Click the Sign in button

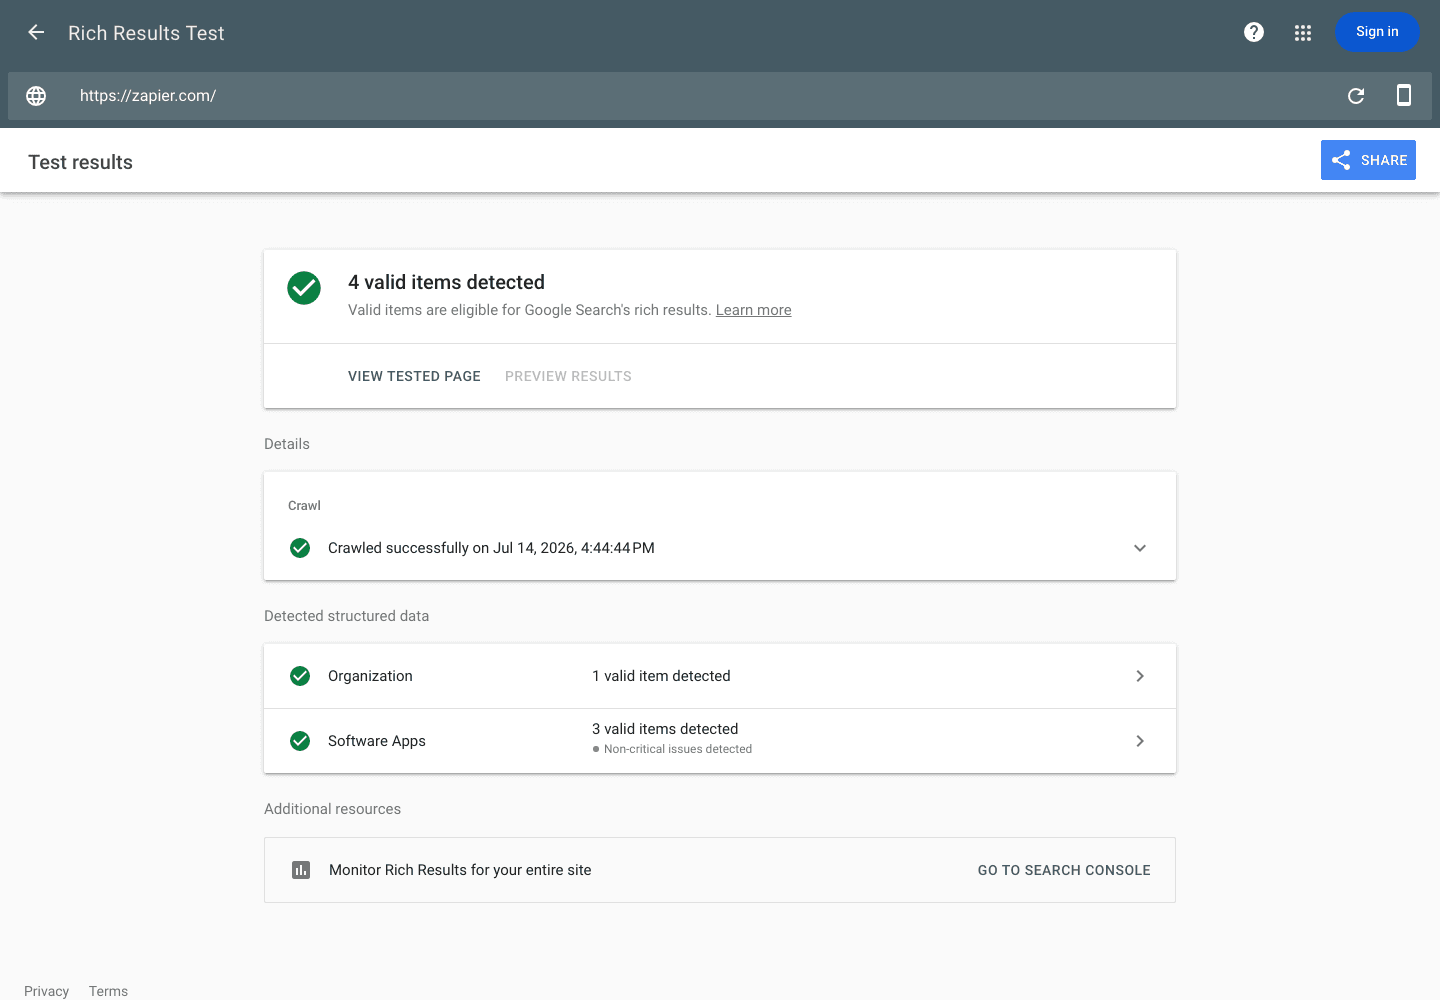1377,32
